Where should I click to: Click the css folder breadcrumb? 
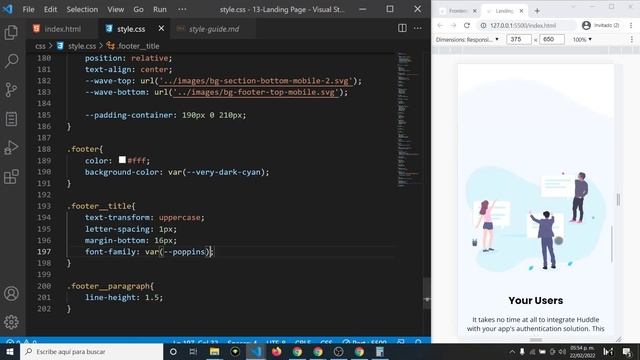click(40, 46)
